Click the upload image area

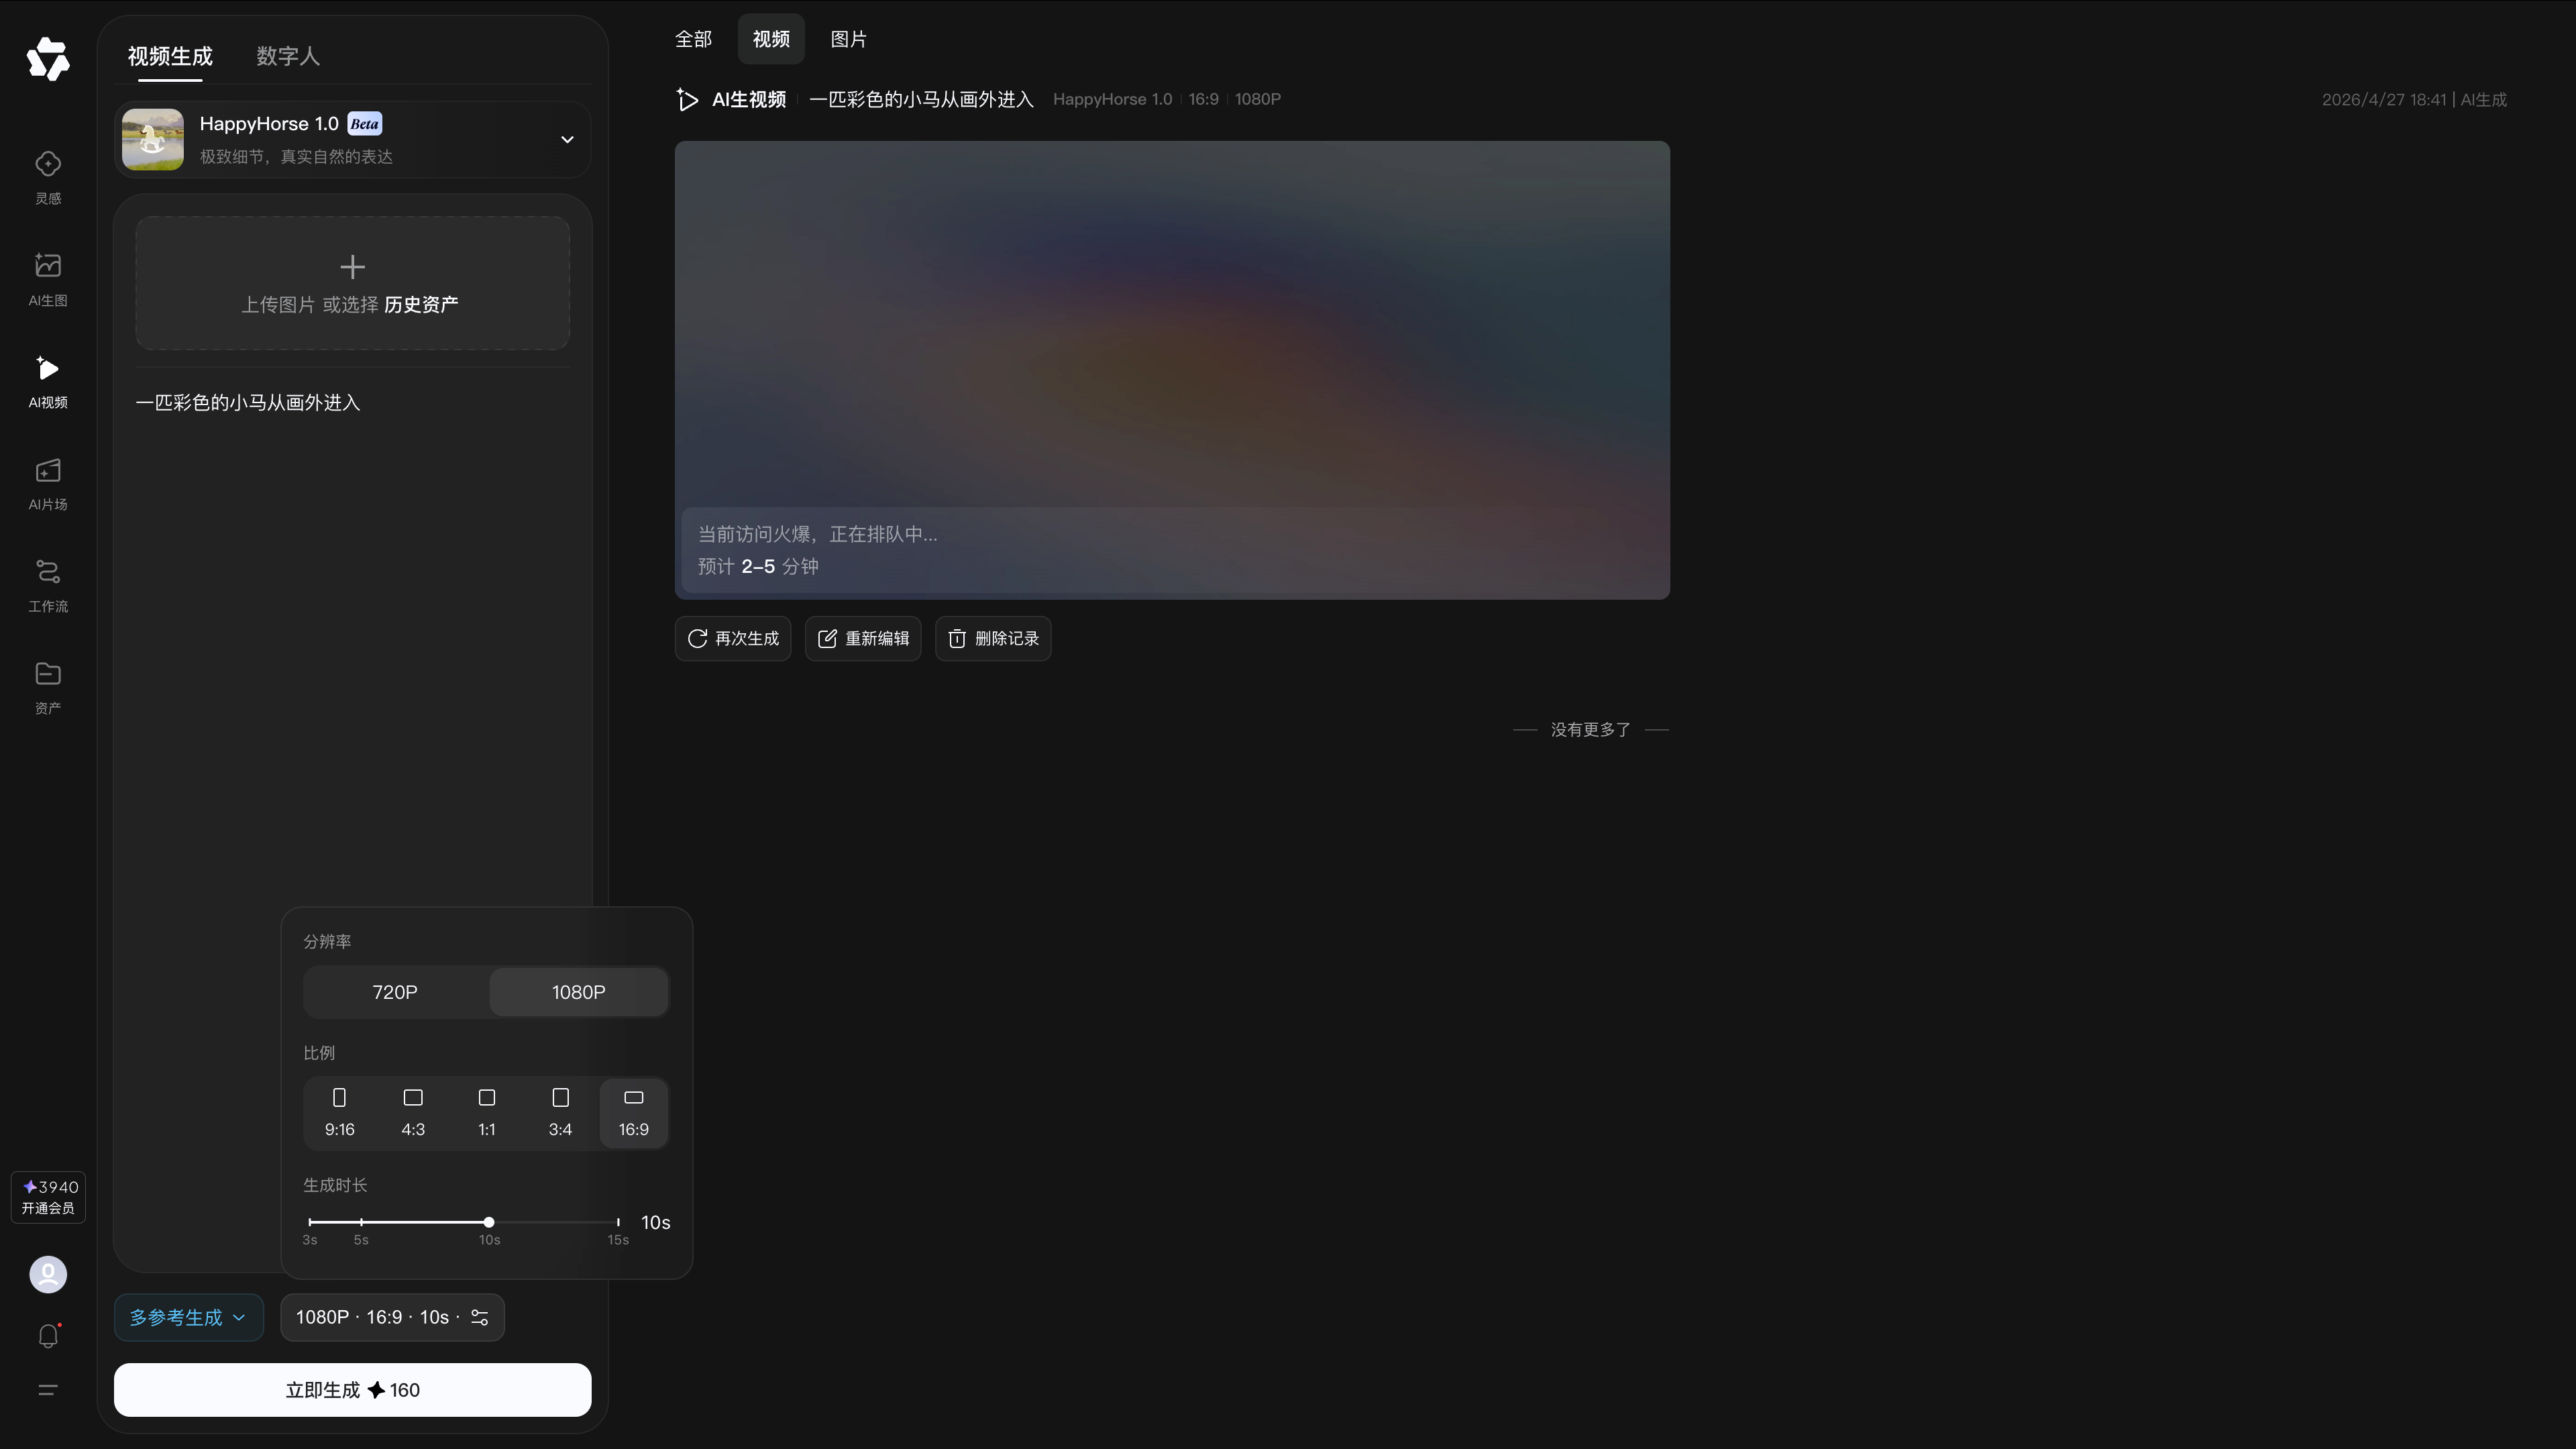pyautogui.click(x=352, y=284)
